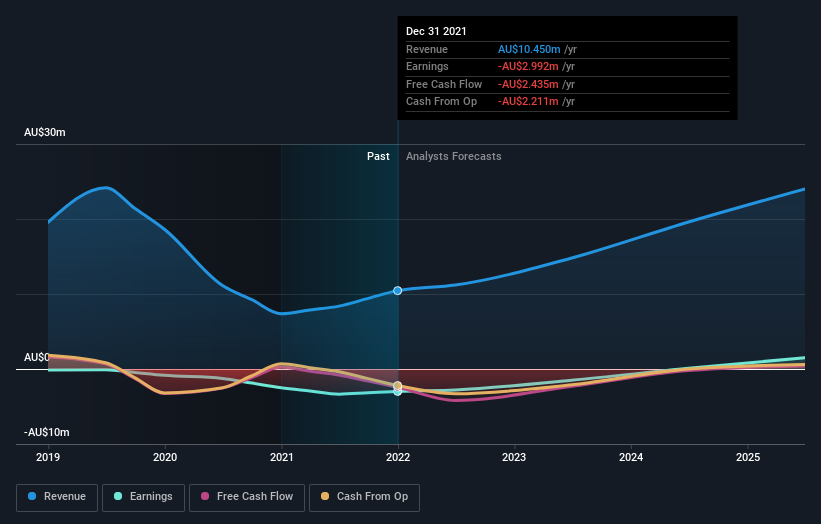Toggle the Earnings legend series
Viewport: 821px width, 524px height.
tap(143, 497)
